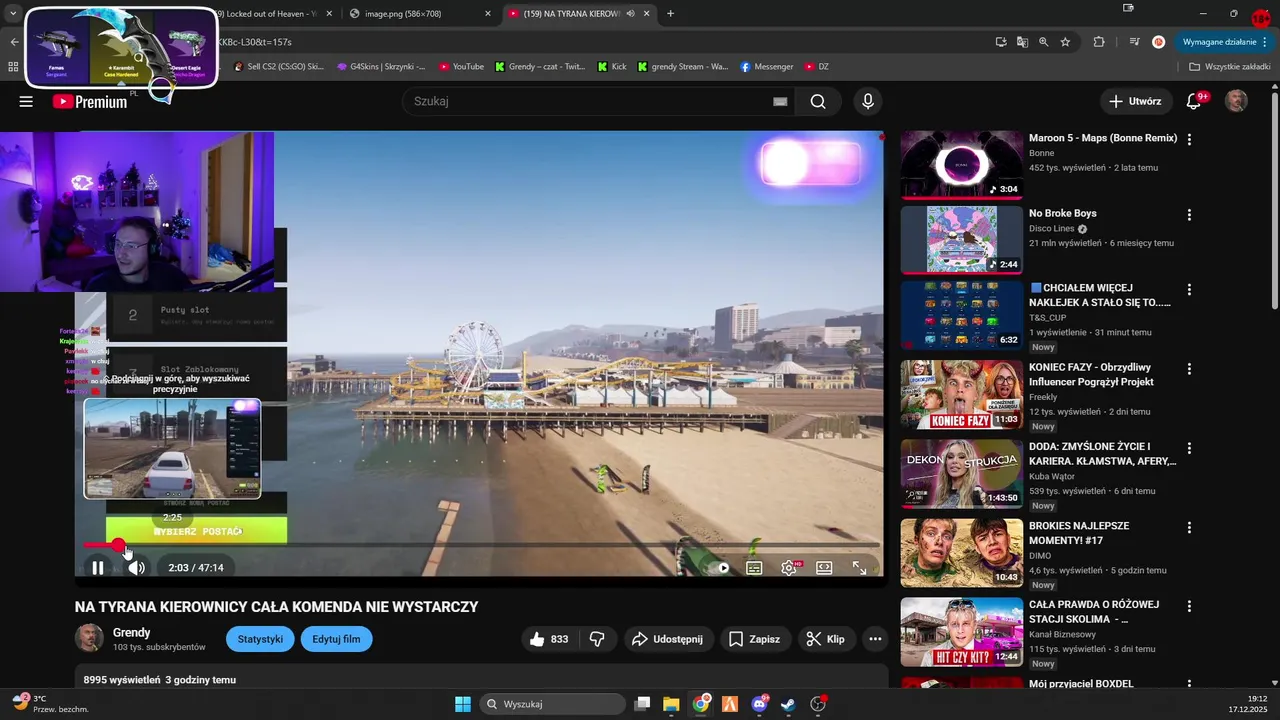Viewport: 1280px width, 720px height.
Task: Mute the video with the speaker icon
Action: [136, 568]
